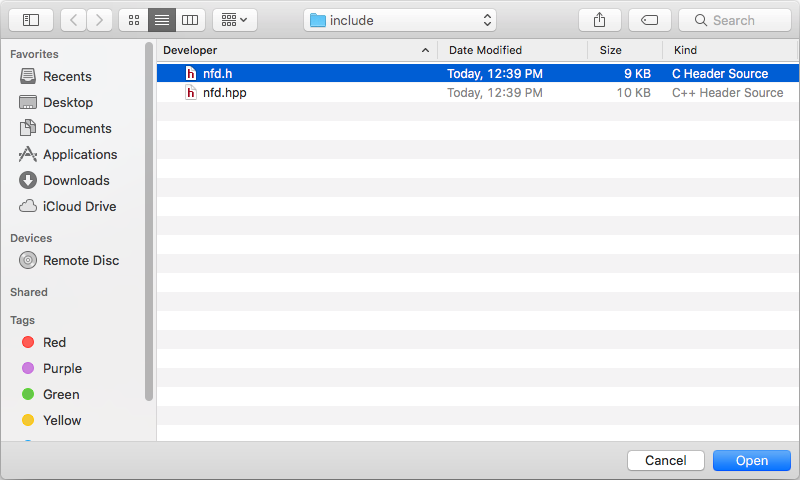Go to Applications in sidebar

pyautogui.click(x=79, y=154)
